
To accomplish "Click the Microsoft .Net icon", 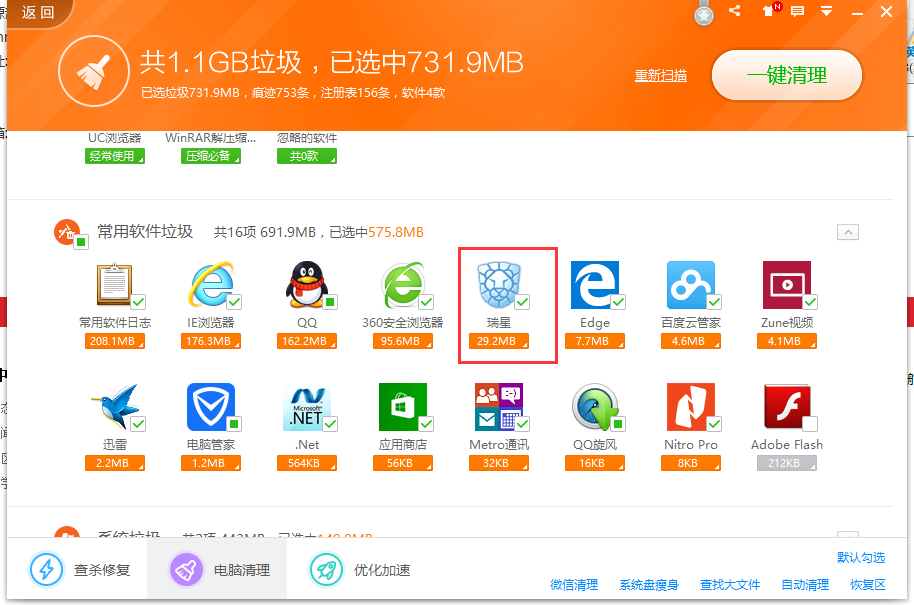I will (307, 406).
